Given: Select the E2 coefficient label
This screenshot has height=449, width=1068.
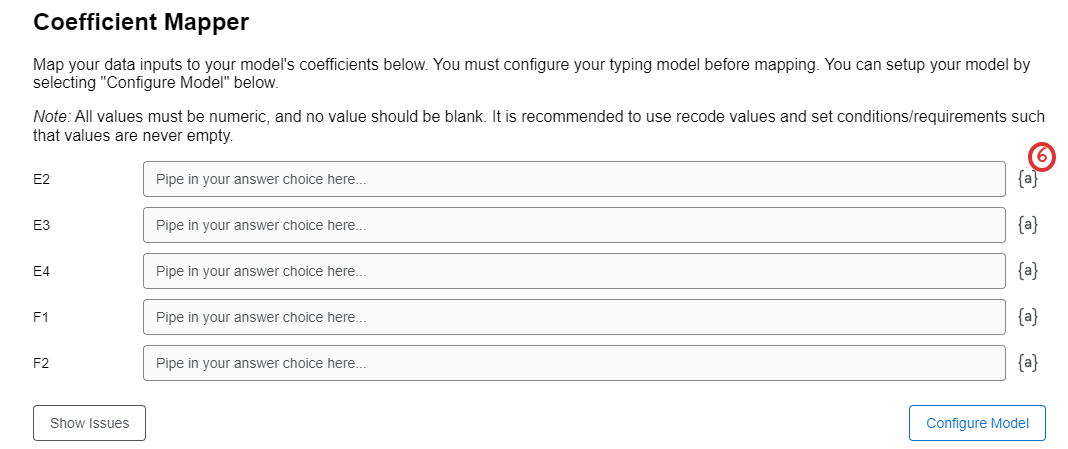Looking at the screenshot, I should pyautogui.click(x=42, y=180).
